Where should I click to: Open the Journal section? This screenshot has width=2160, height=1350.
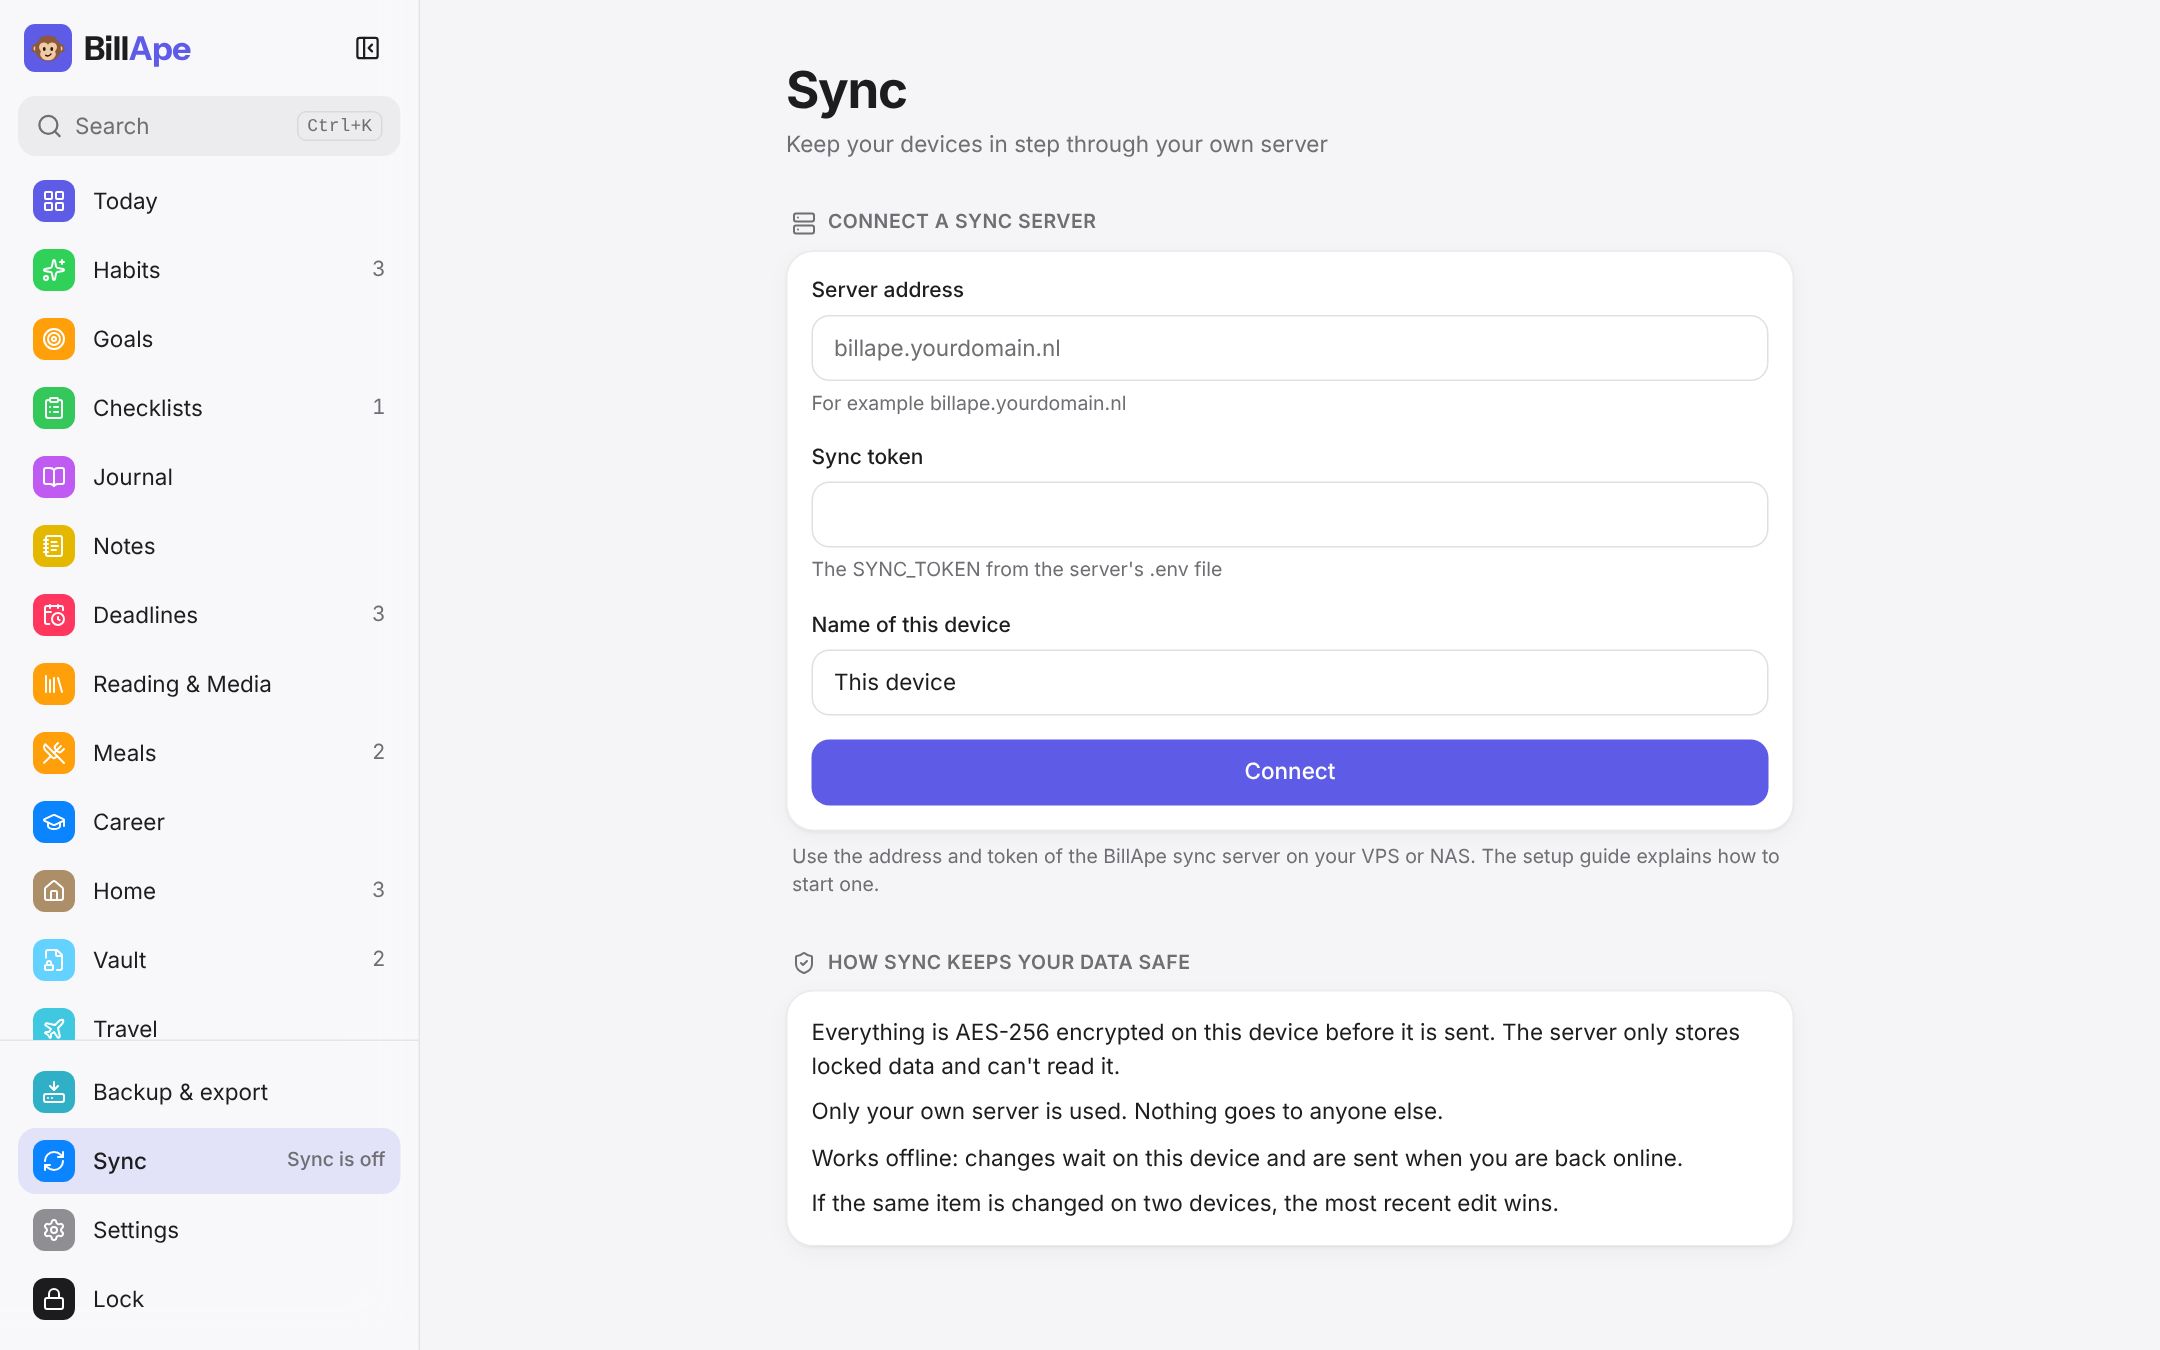(x=209, y=477)
